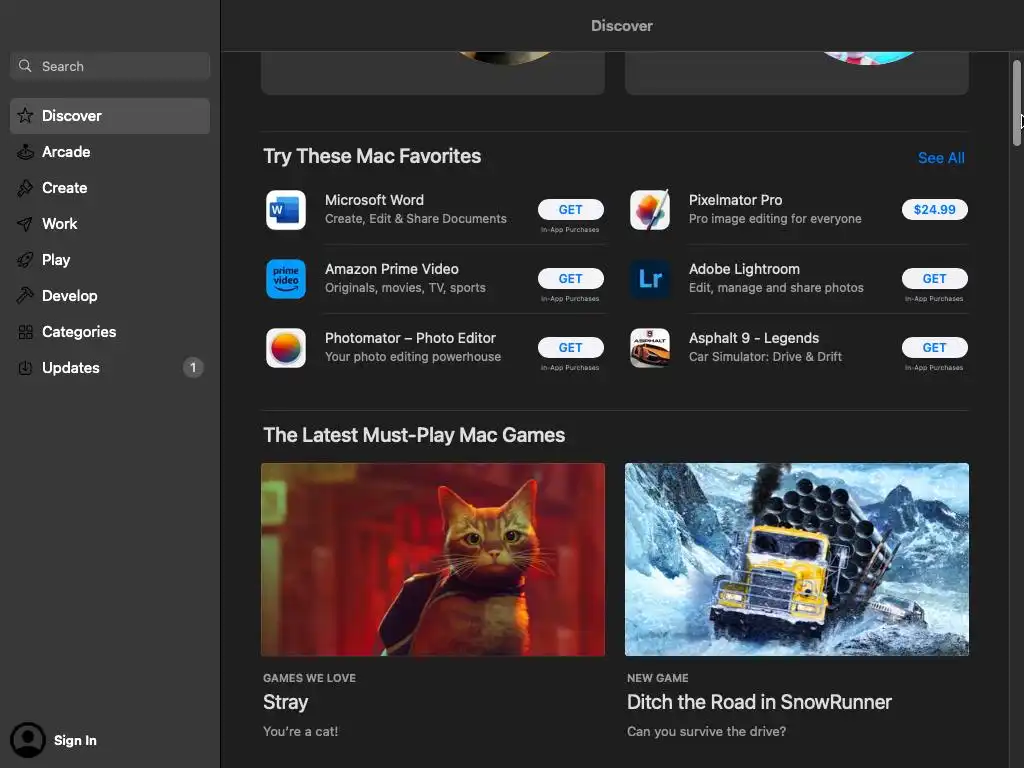1024x768 pixels.
Task: Click the user avatar icon beside Sign In
Action: coord(27,740)
